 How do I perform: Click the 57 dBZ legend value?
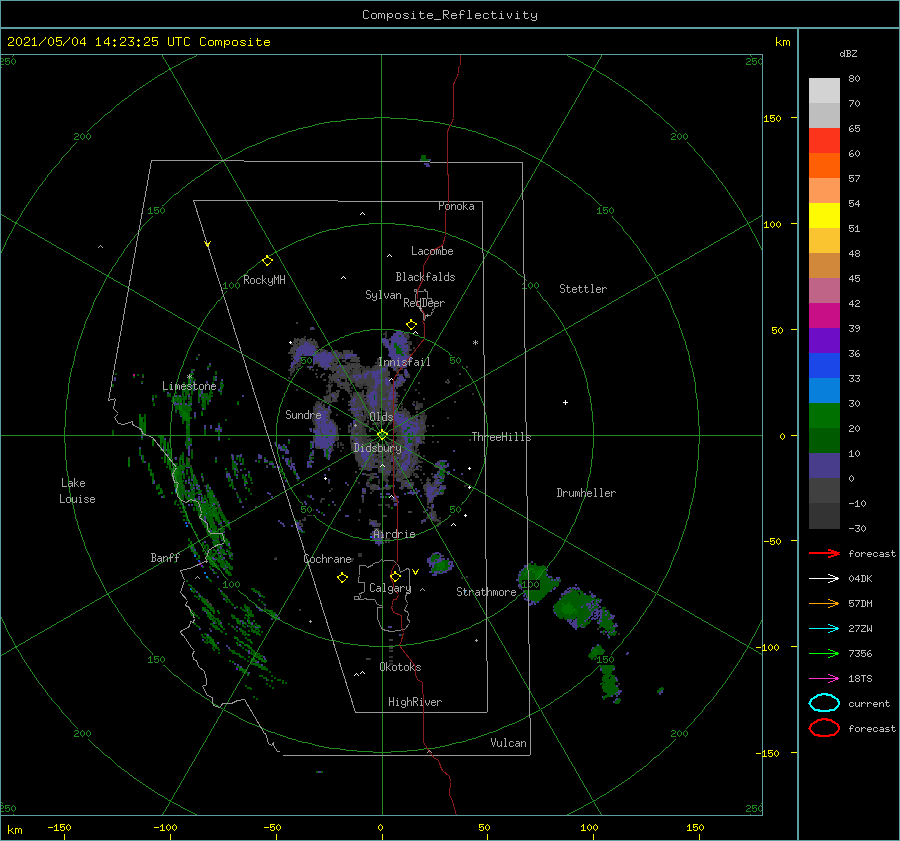pos(854,179)
